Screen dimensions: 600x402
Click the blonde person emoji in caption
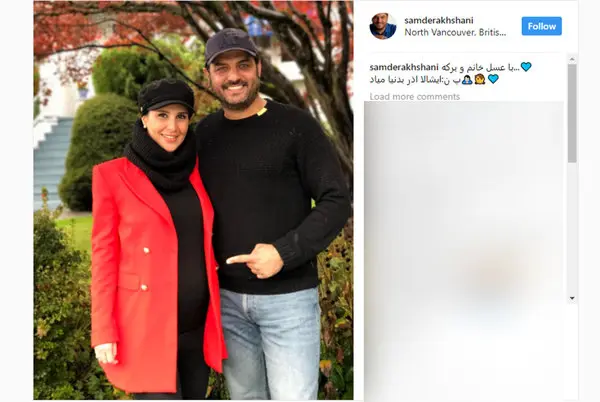[x=480, y=79]
